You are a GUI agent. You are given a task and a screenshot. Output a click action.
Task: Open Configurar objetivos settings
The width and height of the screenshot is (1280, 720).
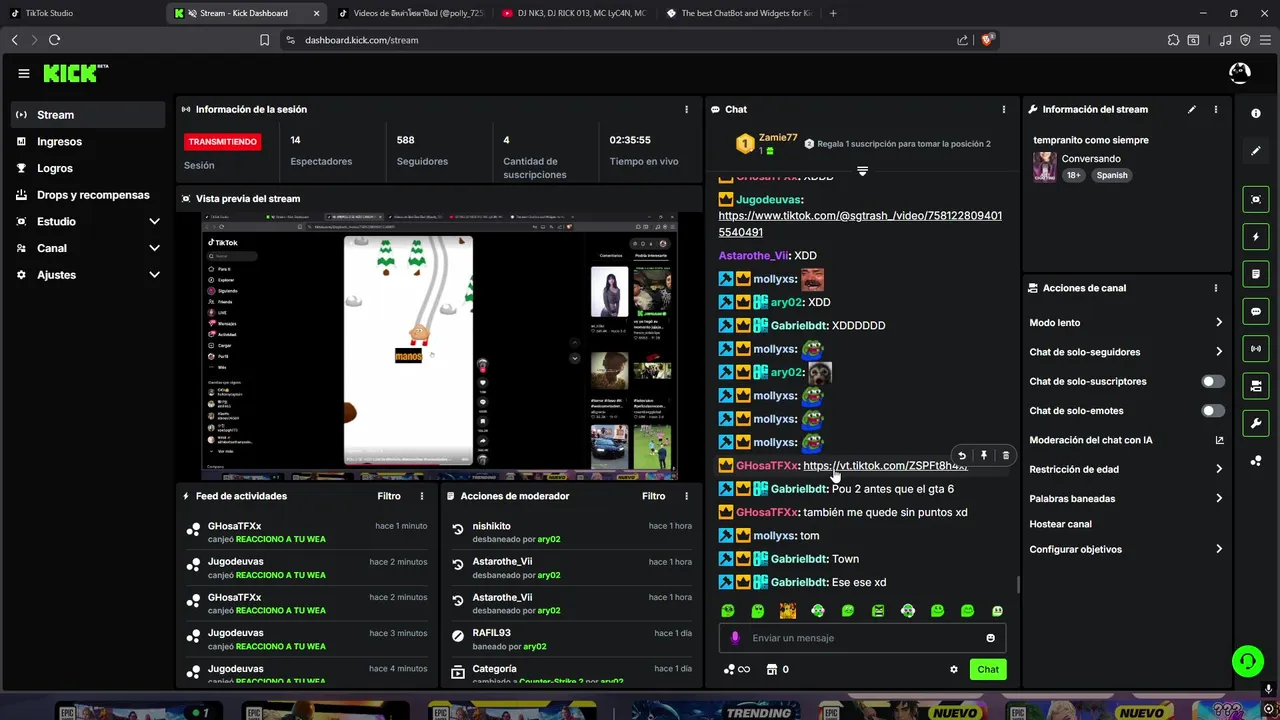[x=1126, y=549]
